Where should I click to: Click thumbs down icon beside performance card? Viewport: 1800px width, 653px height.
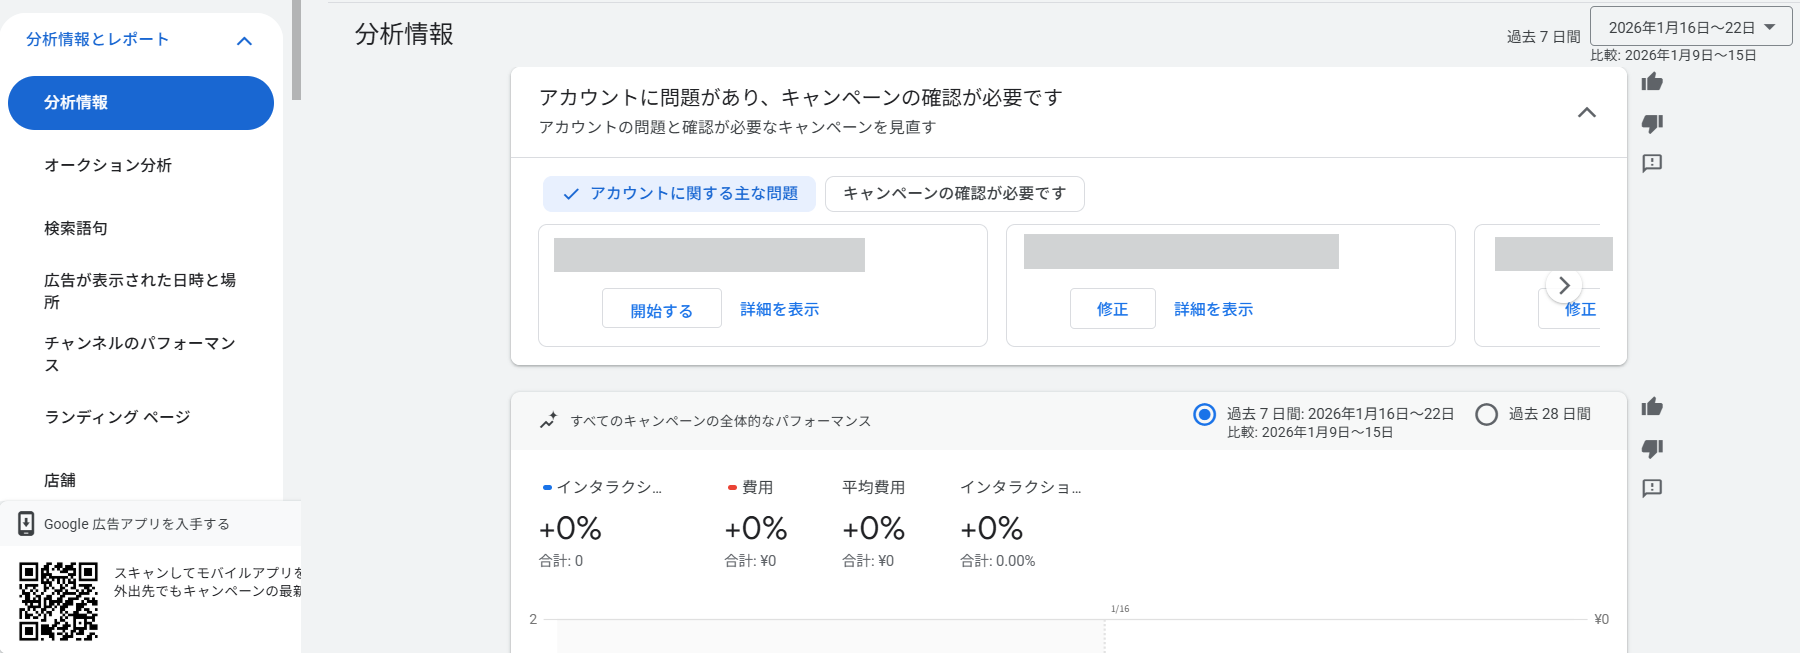(1652, 448)
